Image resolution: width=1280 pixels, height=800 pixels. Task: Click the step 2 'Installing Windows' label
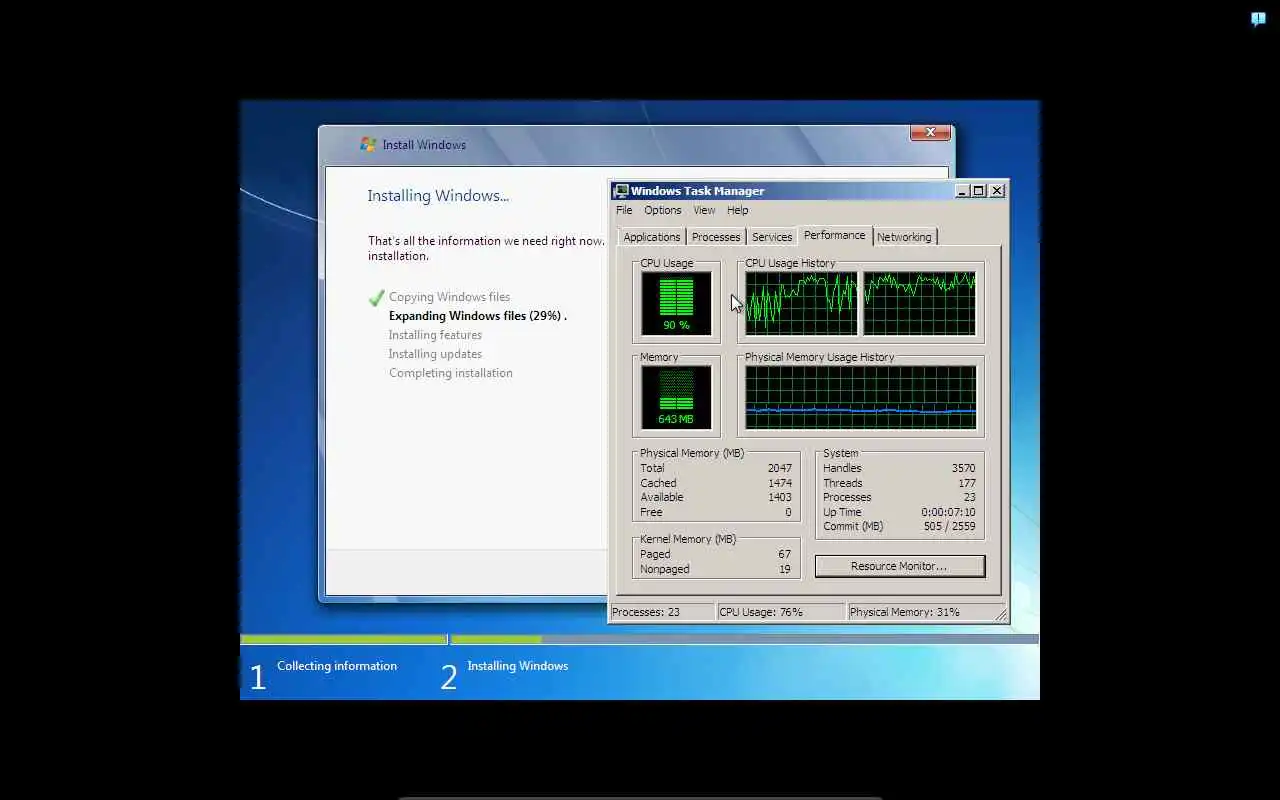518,666
